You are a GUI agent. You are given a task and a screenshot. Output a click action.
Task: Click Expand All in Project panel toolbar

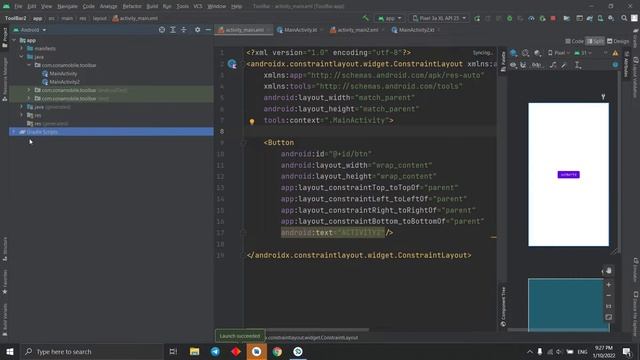[173, 30]
